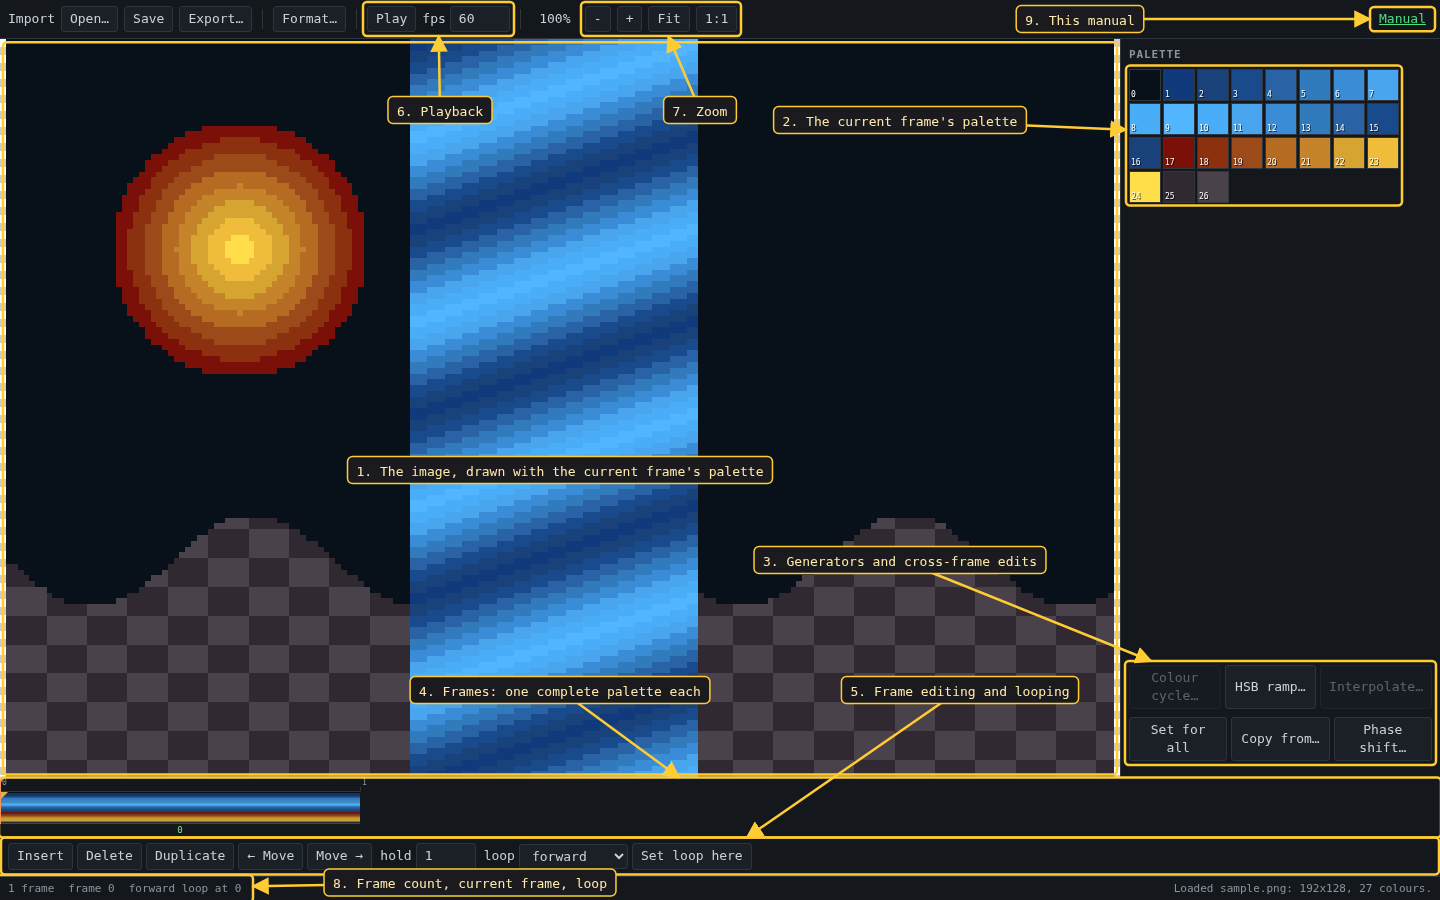Viewport: 1440px width, 900px height.
Task: Move the frame right
Action: point(339,856)
